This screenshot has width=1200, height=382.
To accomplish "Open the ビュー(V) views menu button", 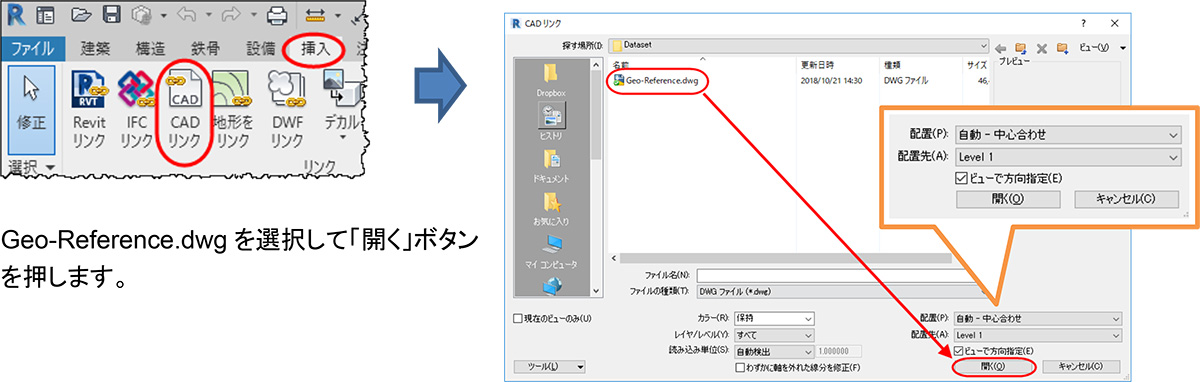I will [1103, 47].
